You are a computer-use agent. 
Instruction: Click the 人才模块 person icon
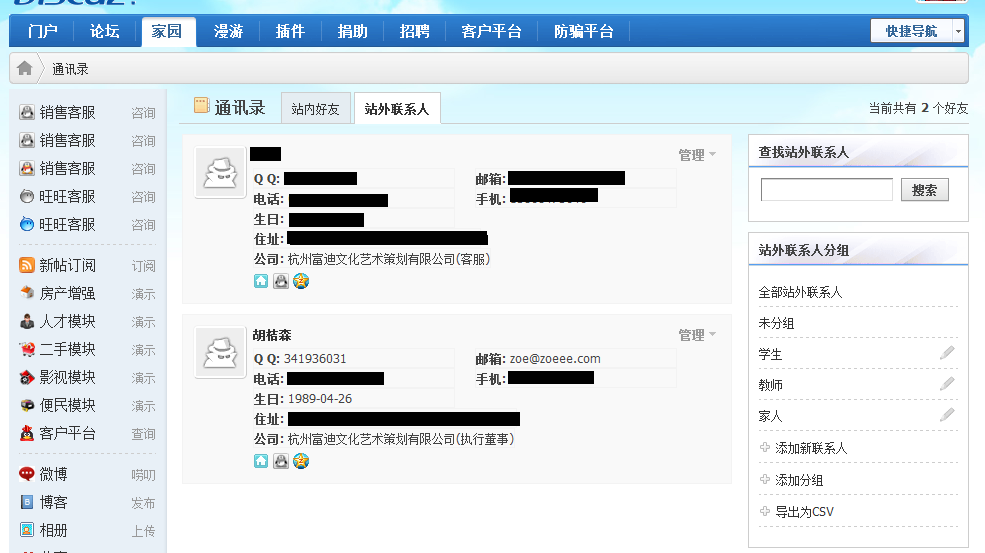click(26, 321)
